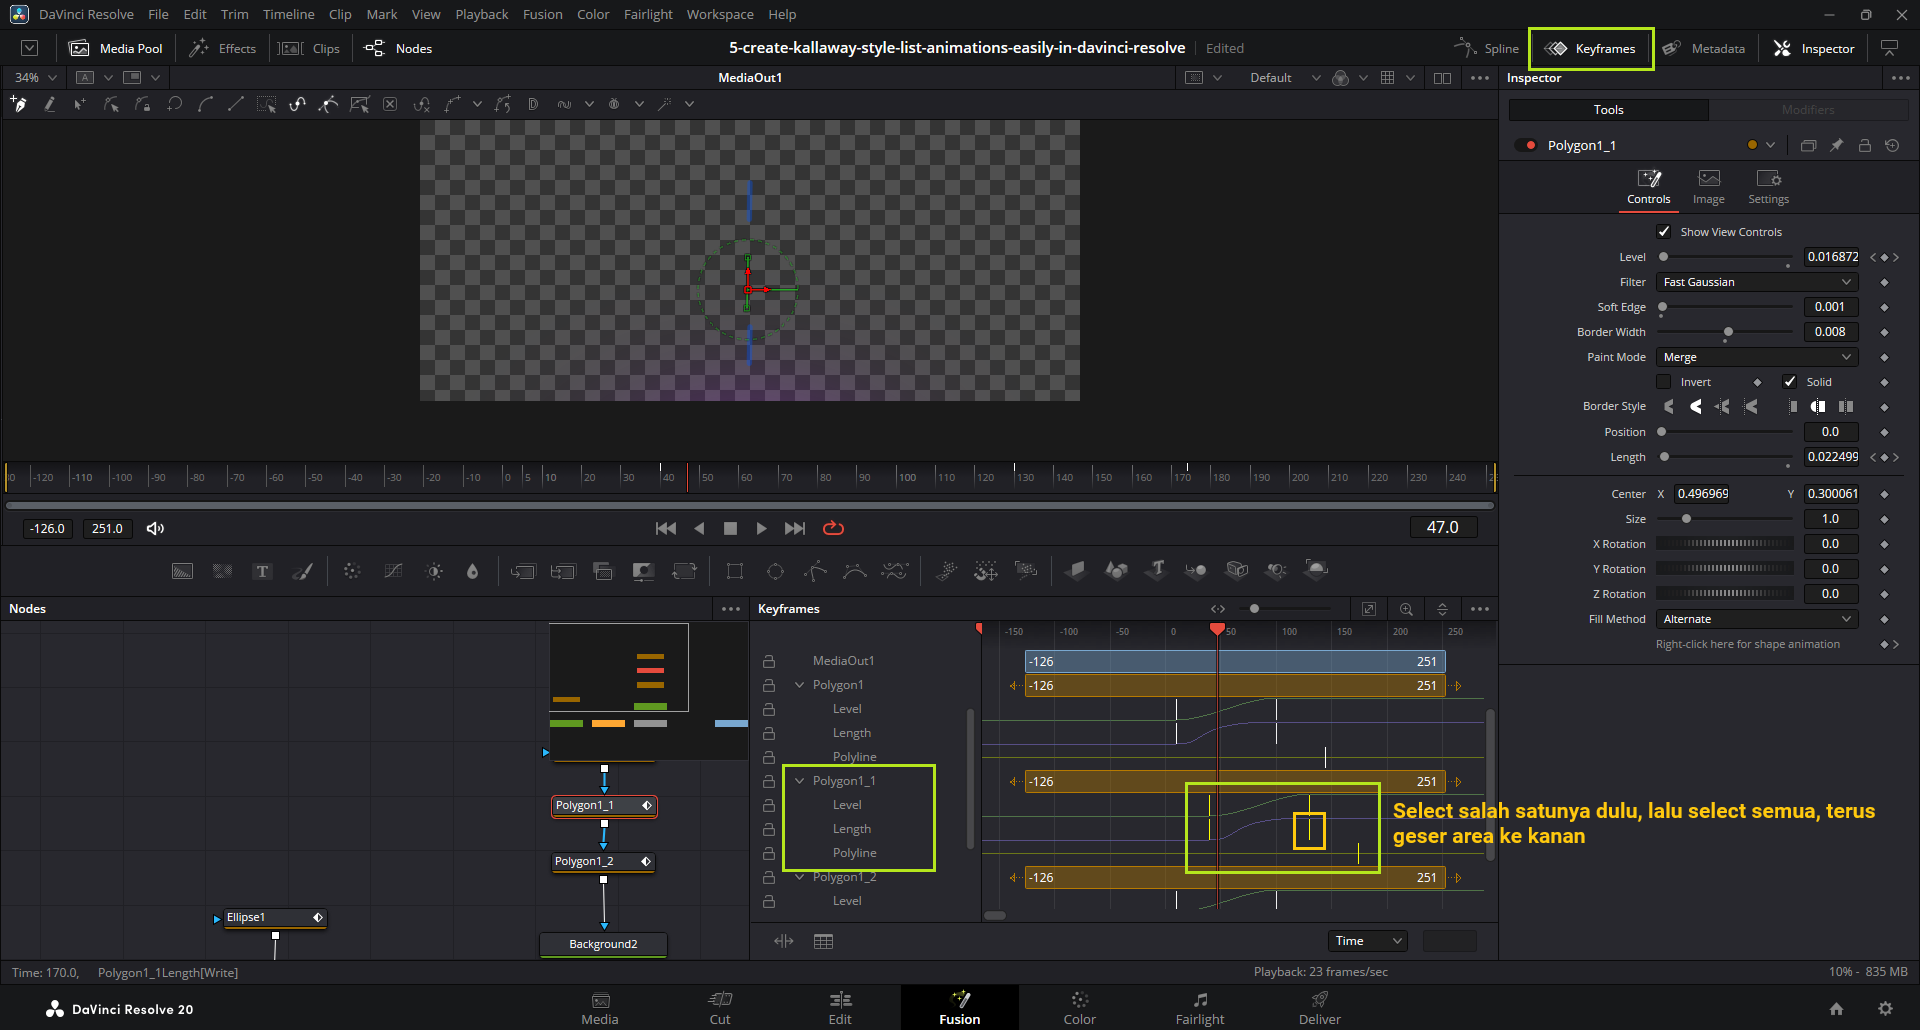Click the Border Width slider handle
1920x1030 pixels.
tap(1728, 332)
